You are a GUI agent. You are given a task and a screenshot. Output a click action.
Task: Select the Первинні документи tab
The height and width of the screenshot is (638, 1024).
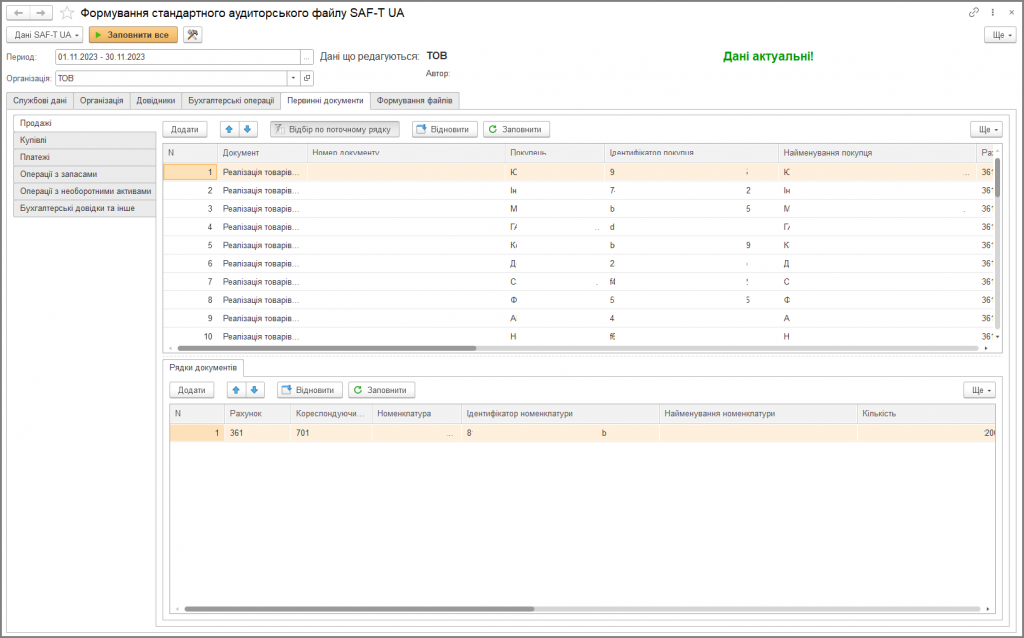pyautogui.click(x=325, y=101)
